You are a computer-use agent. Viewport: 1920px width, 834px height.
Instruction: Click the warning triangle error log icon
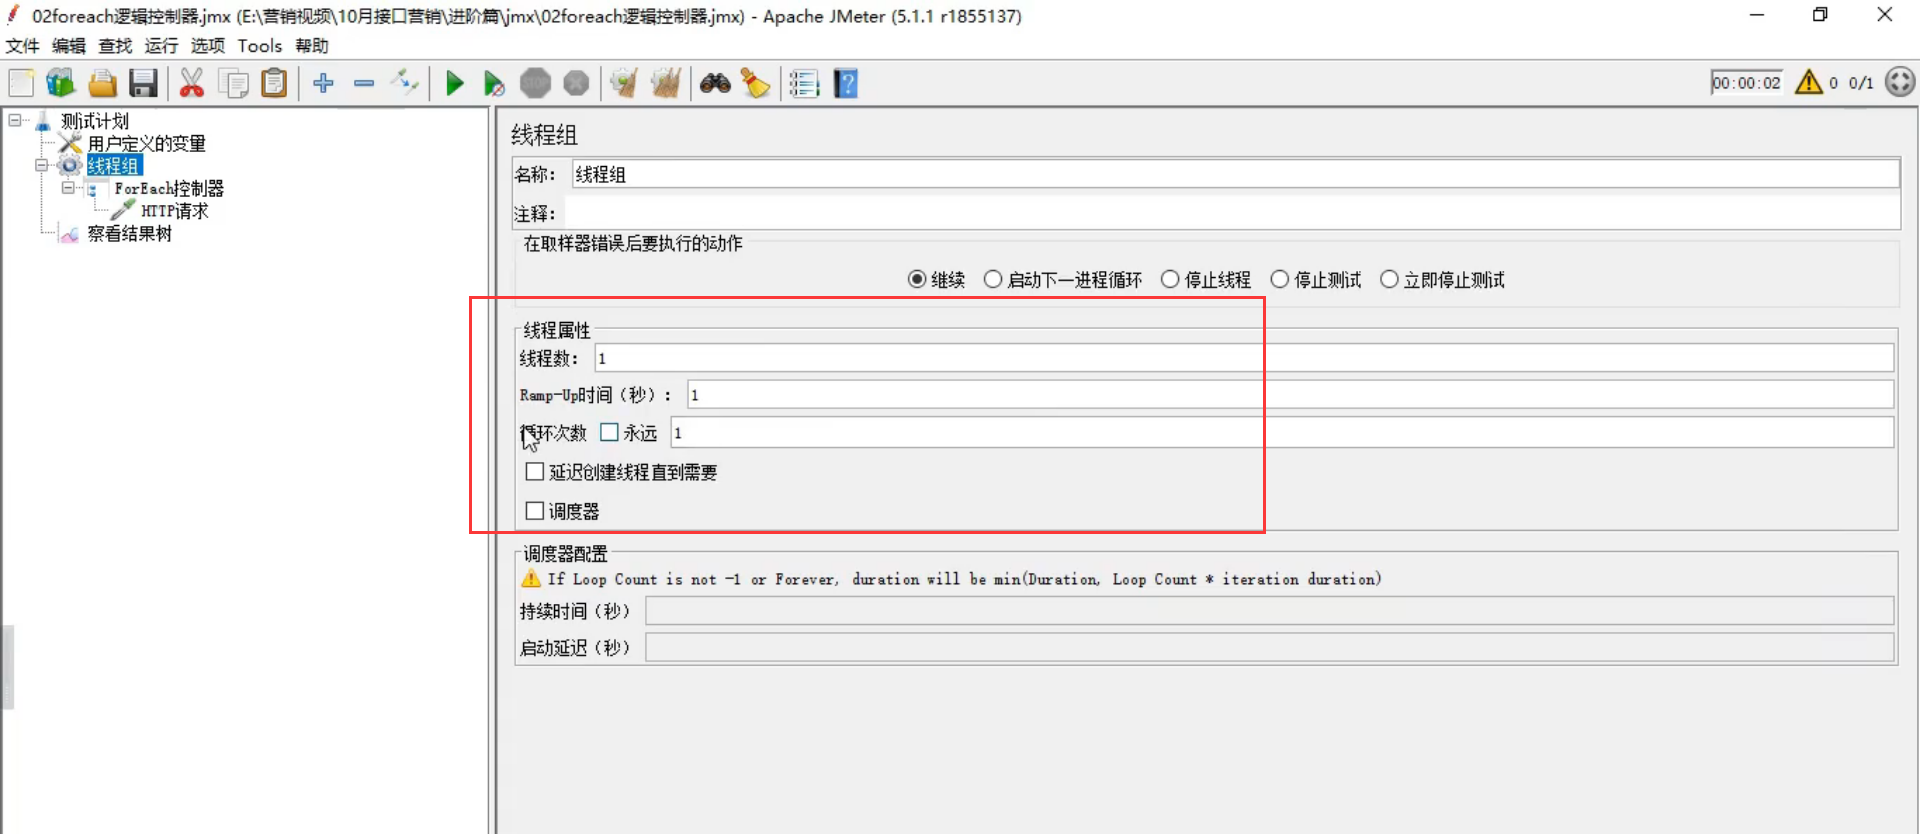click(x=1808, y=82)
